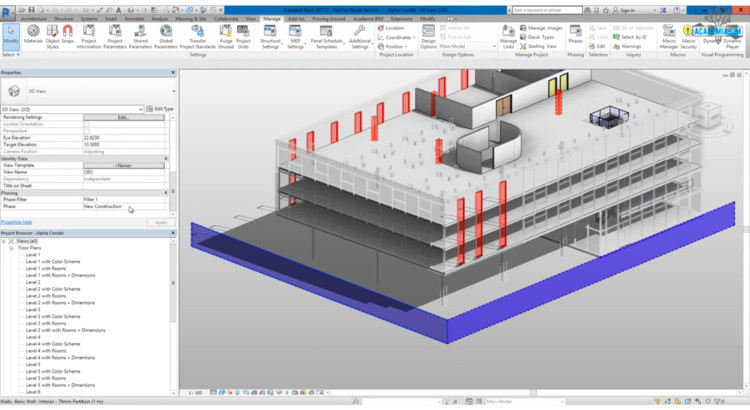Open the Macro Manager
This screenshot has height=410, width=750.
[668, 36]
